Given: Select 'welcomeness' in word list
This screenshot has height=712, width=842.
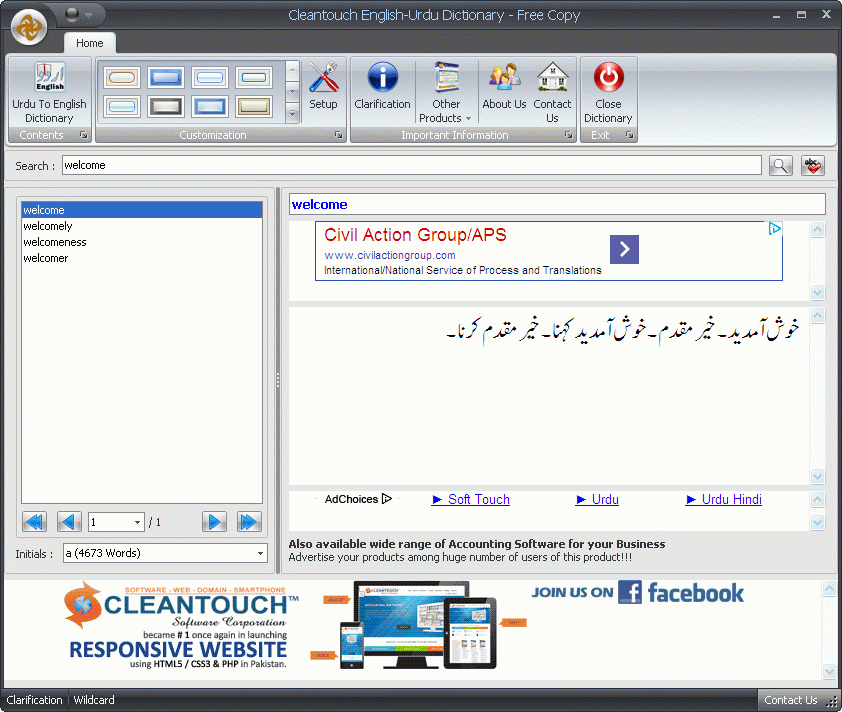Looking at the screenshot, I should [142, 242].
